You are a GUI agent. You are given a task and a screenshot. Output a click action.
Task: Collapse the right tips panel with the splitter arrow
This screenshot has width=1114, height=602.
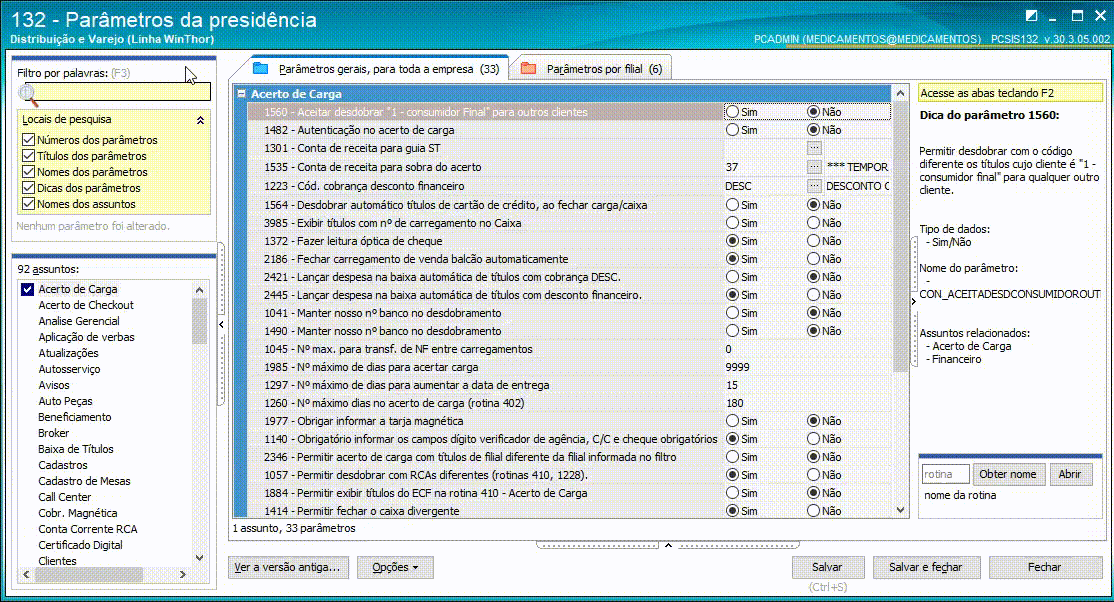pyautogui.click(x=914, y=301)
